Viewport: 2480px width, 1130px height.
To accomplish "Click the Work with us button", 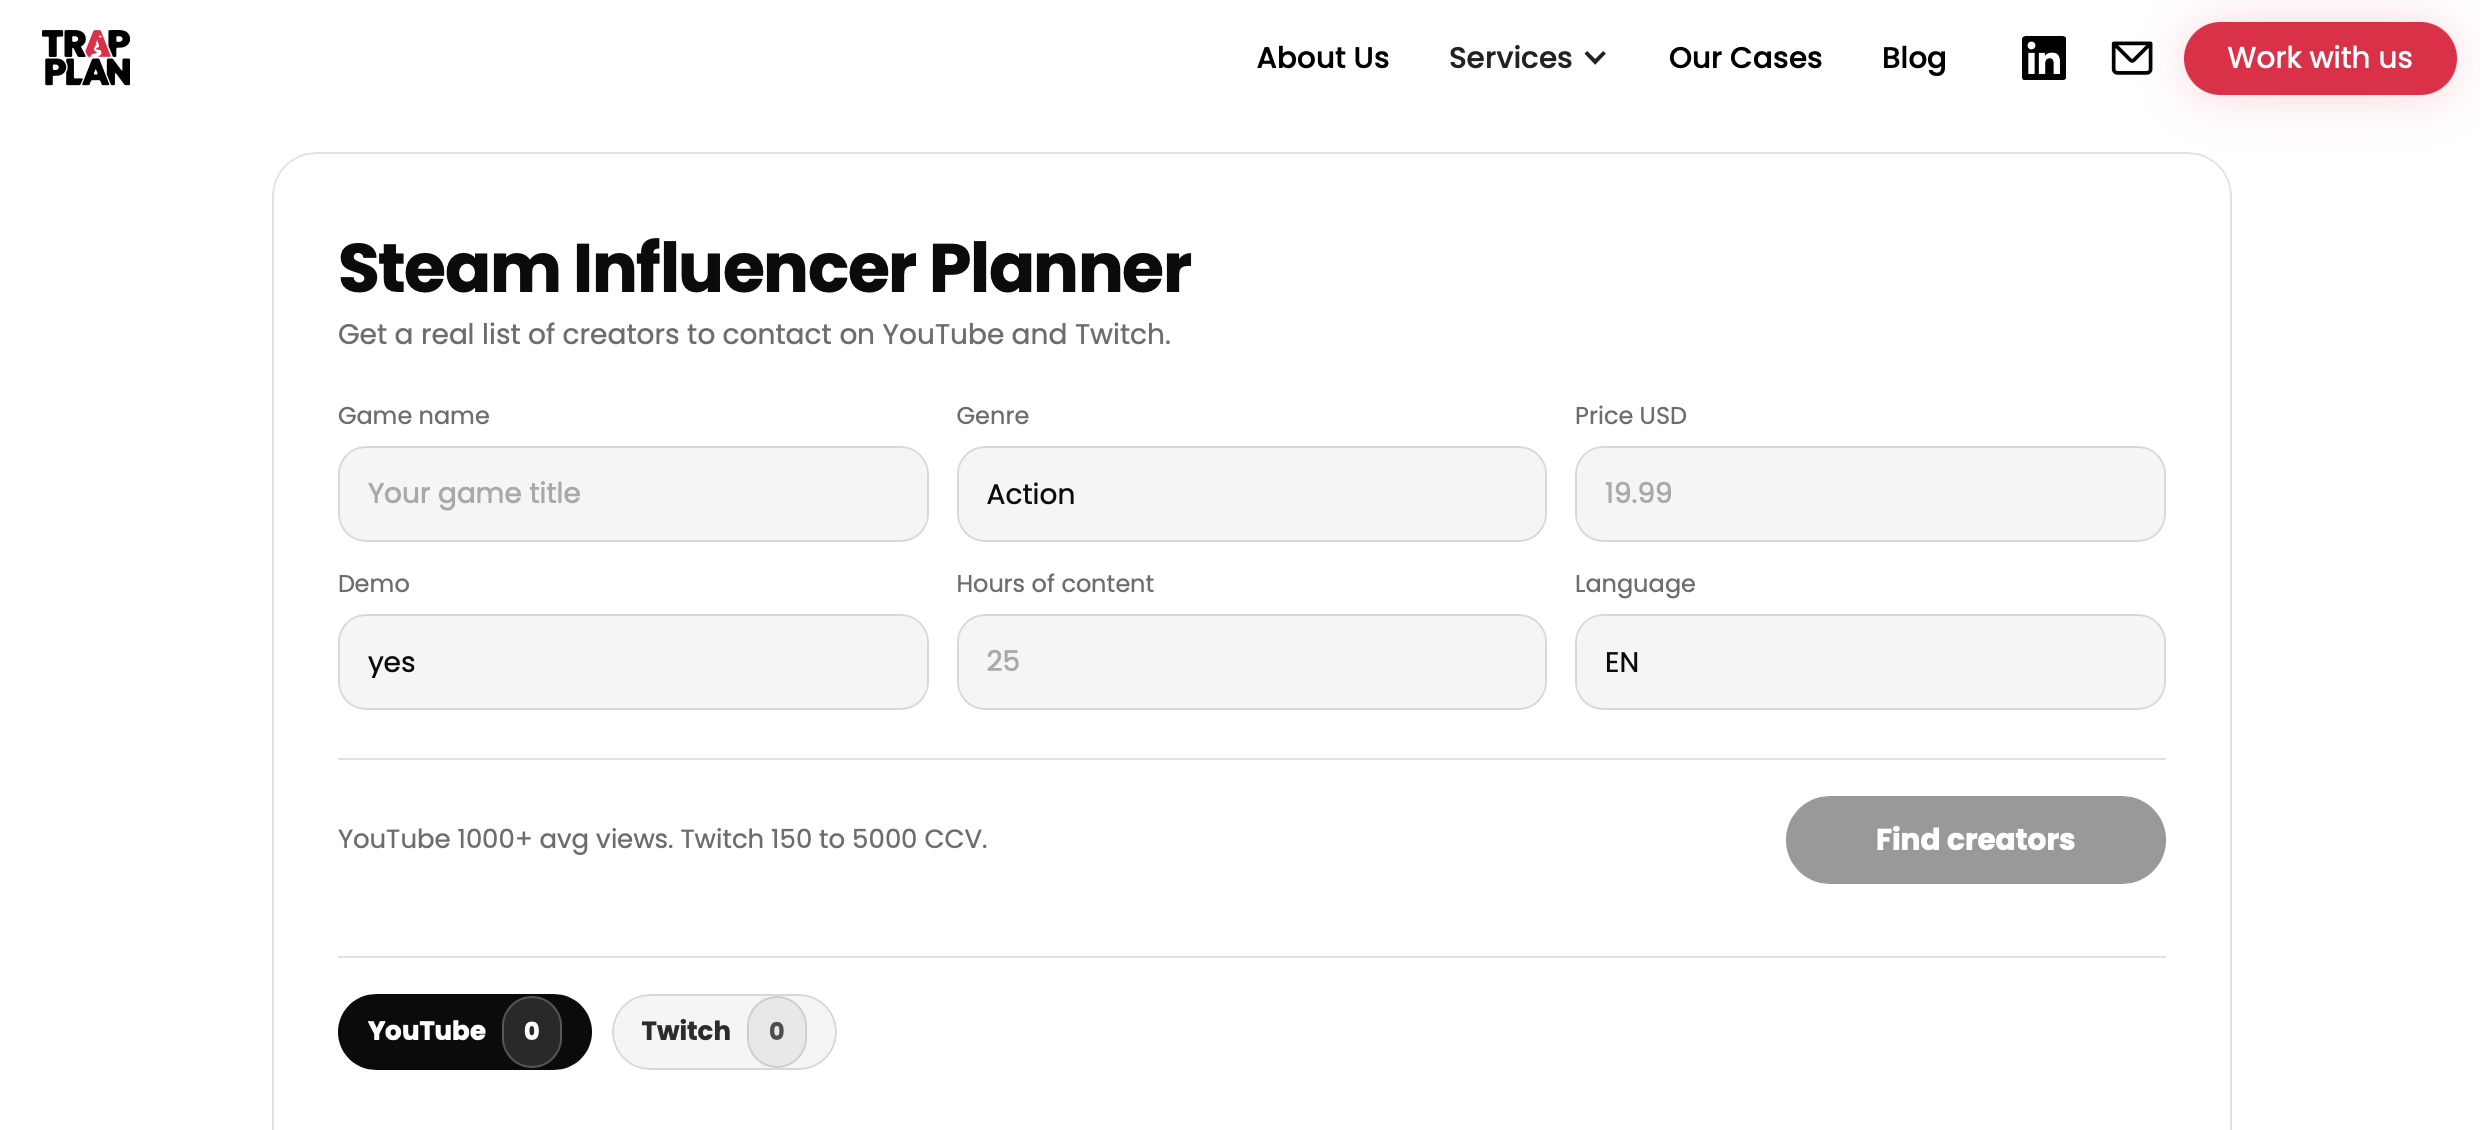I will (x=2320, y=58).
